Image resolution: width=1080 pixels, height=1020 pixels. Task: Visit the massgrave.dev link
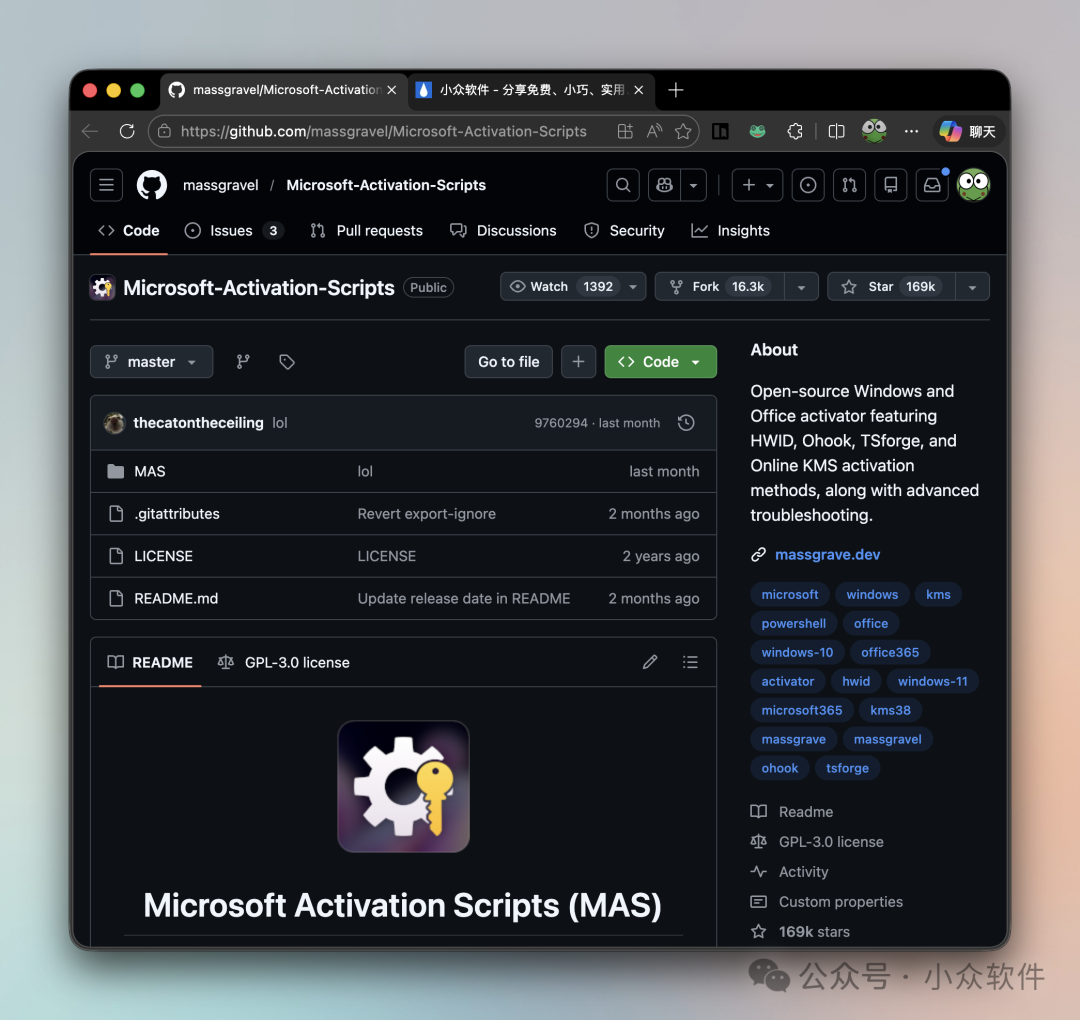827,554
